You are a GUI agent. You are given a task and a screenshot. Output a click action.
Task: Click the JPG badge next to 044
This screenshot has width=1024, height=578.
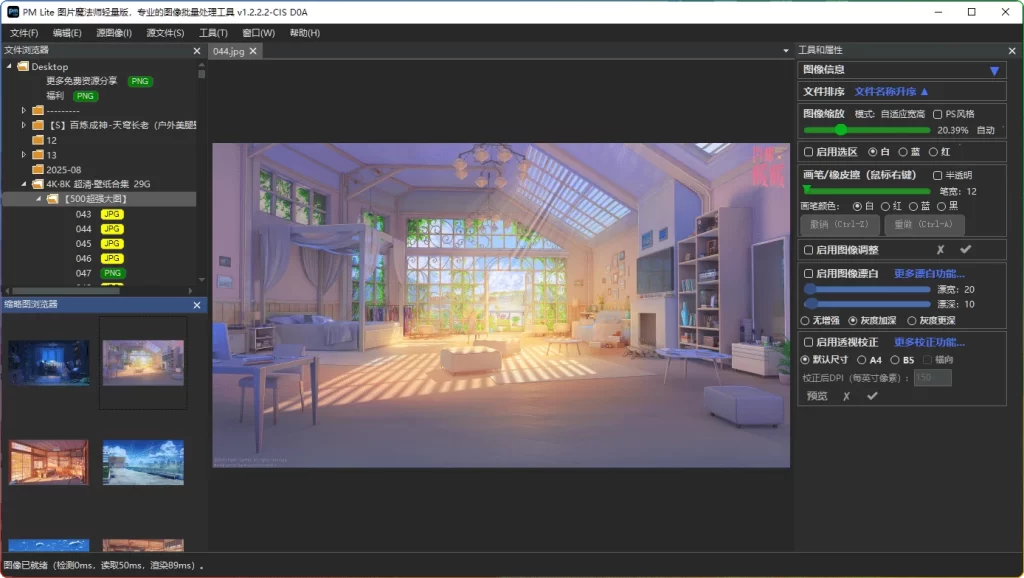[x=112, y=229]
